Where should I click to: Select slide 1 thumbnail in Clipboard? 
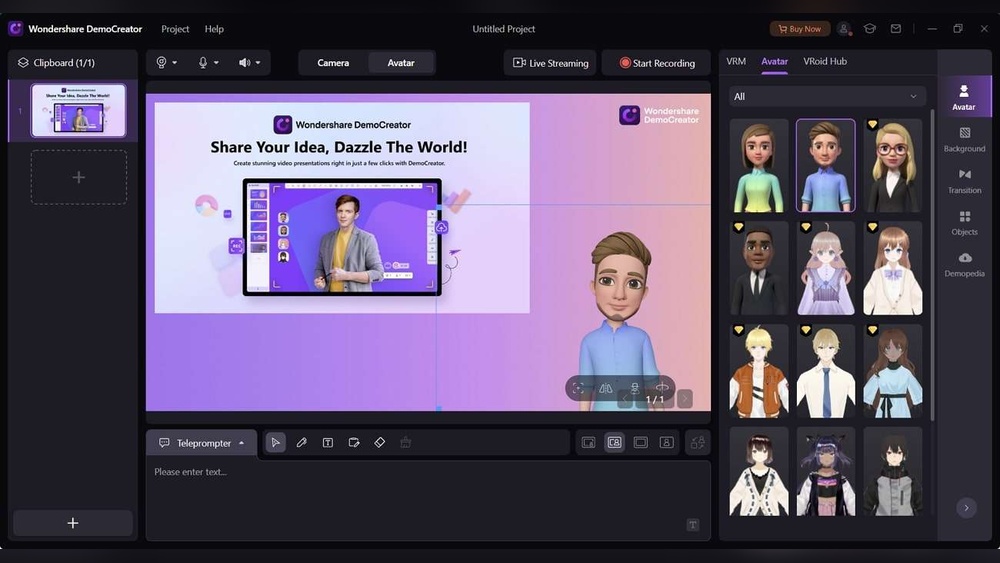pos(78,110)
